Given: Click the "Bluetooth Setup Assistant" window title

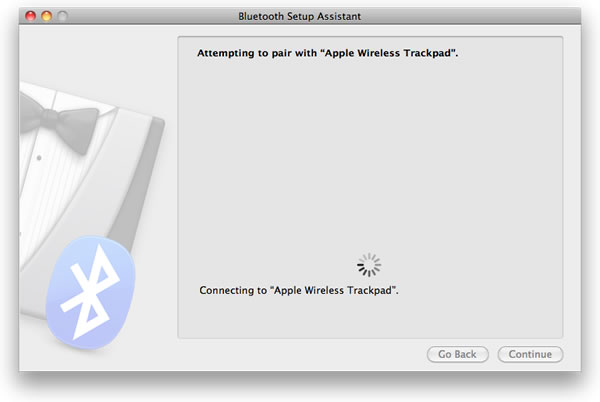Looking at the screenshot, I should pyautogui.click(x=300, y=17).
